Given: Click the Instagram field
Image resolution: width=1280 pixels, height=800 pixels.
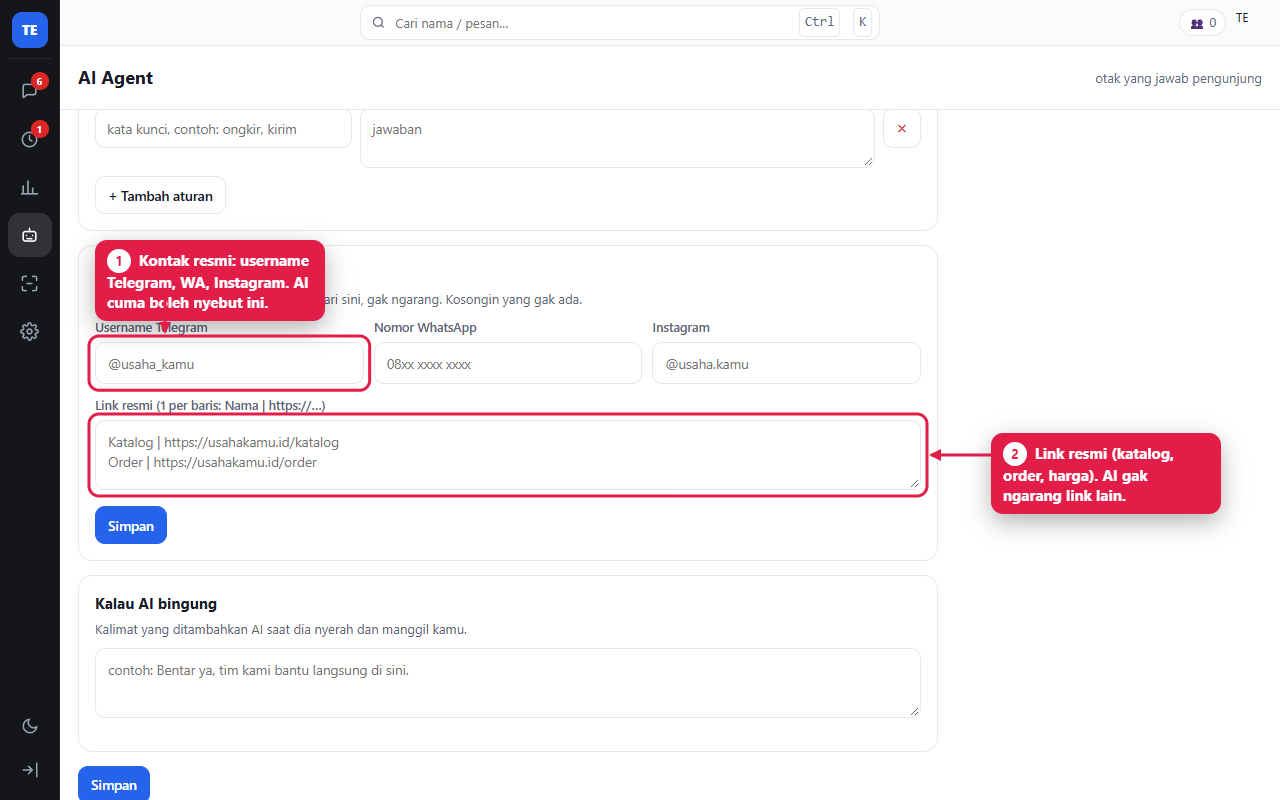Looking at the screenshot, I should pos(786,364).
